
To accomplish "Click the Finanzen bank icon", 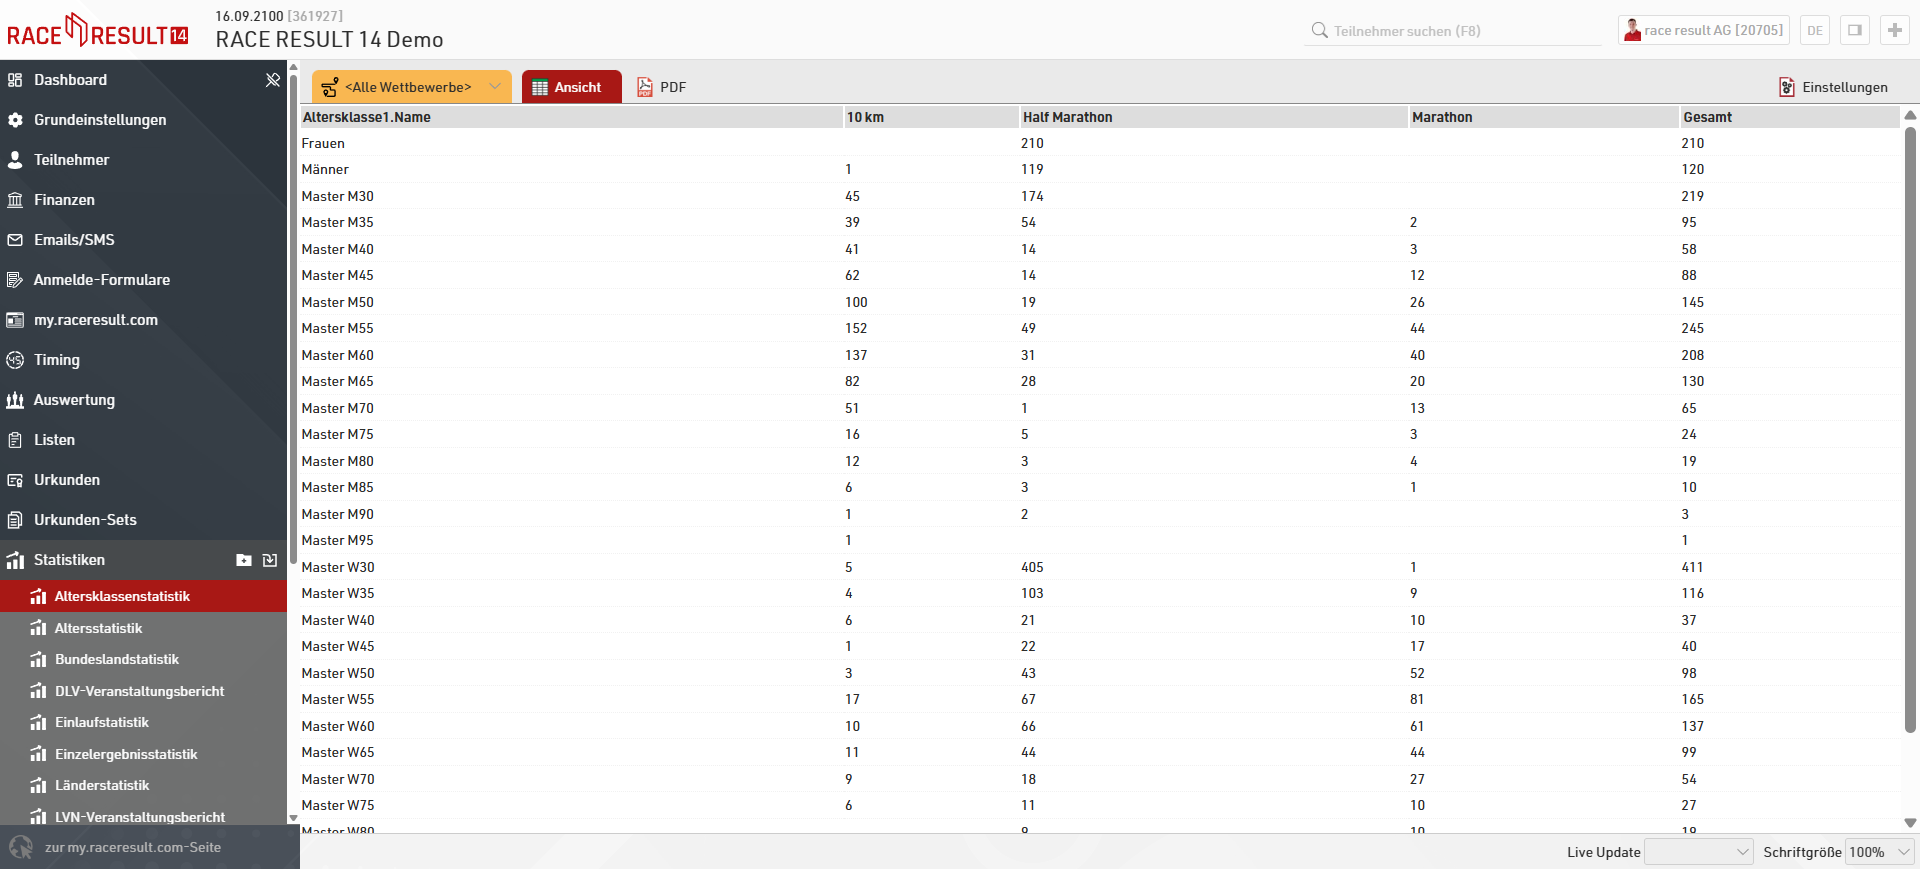I will (15, 200).
